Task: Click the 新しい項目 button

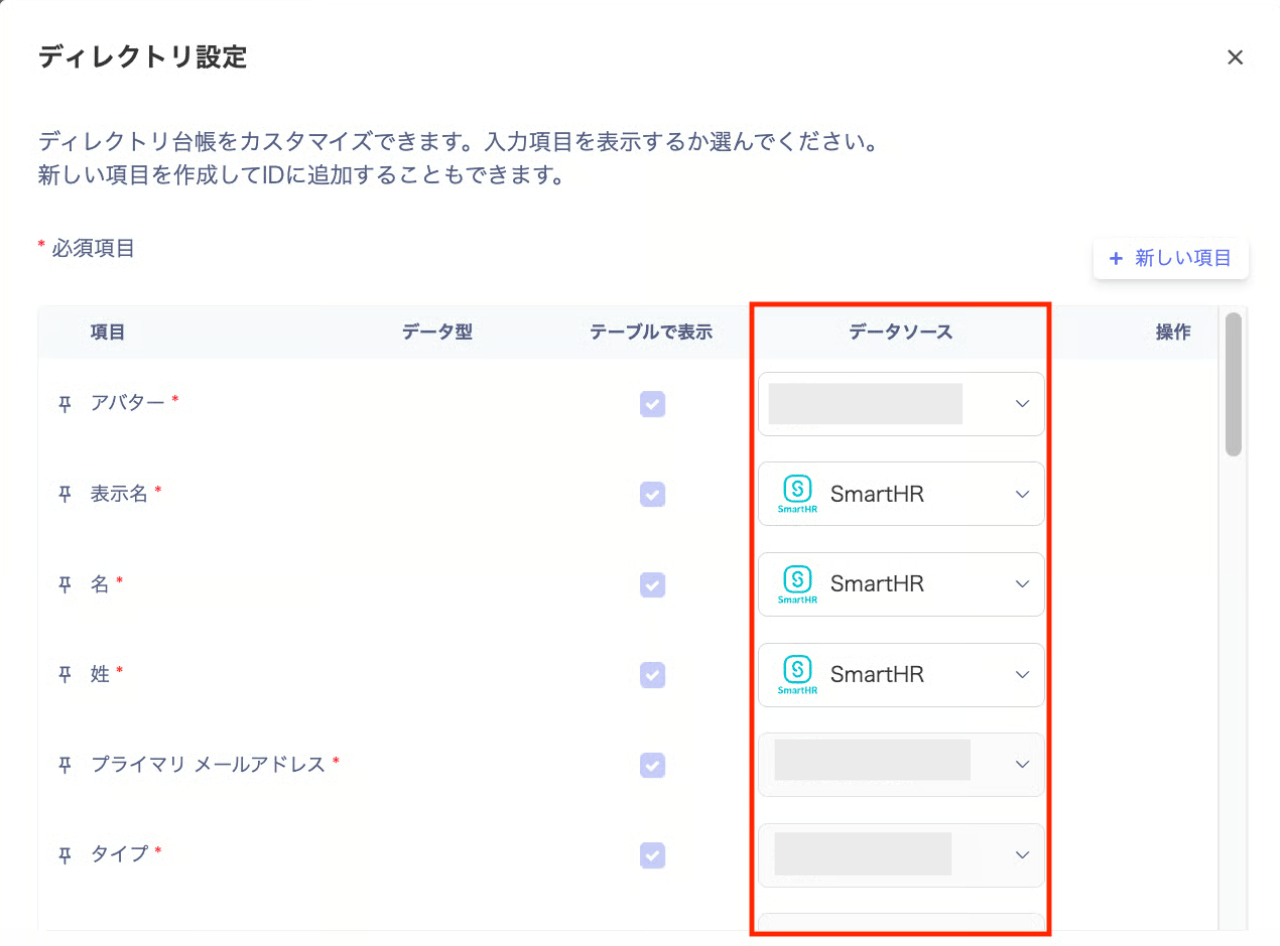Action: coord(1170,258)
